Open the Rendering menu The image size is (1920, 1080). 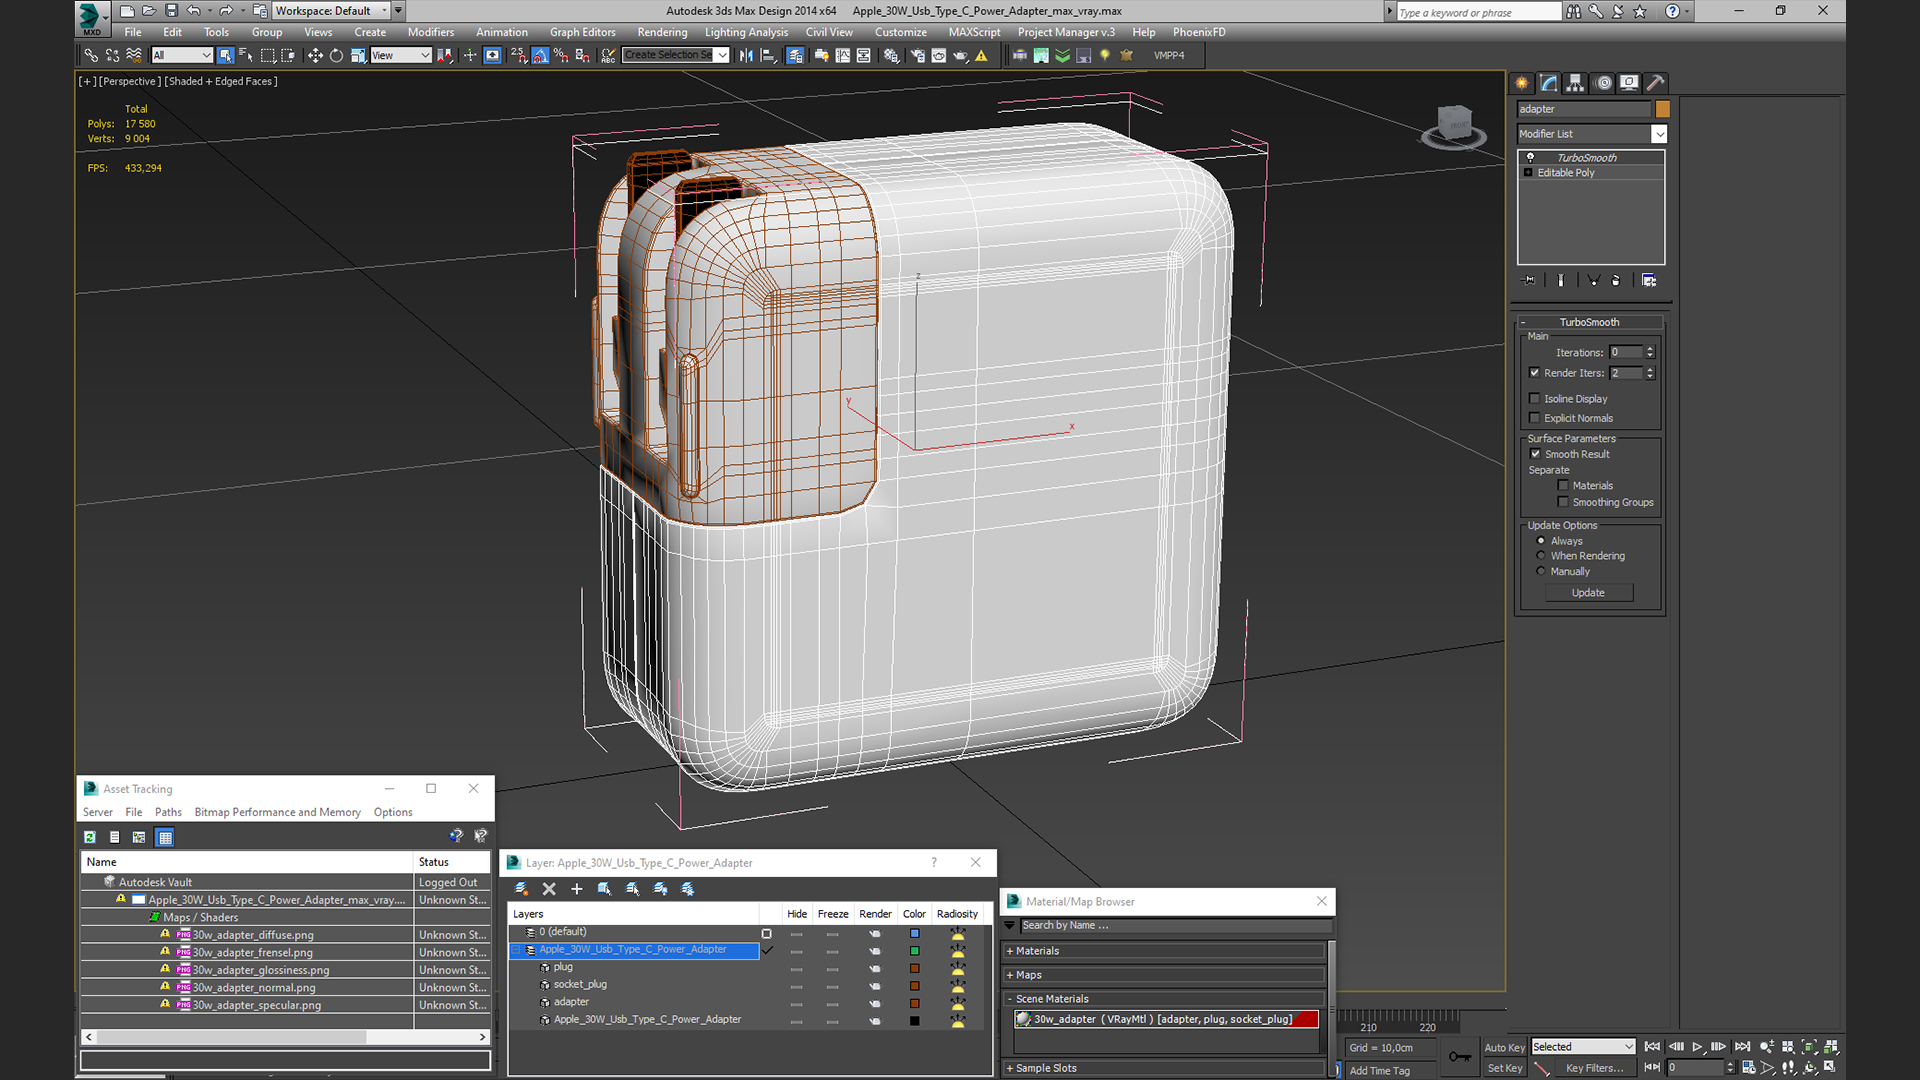(662, 32)
